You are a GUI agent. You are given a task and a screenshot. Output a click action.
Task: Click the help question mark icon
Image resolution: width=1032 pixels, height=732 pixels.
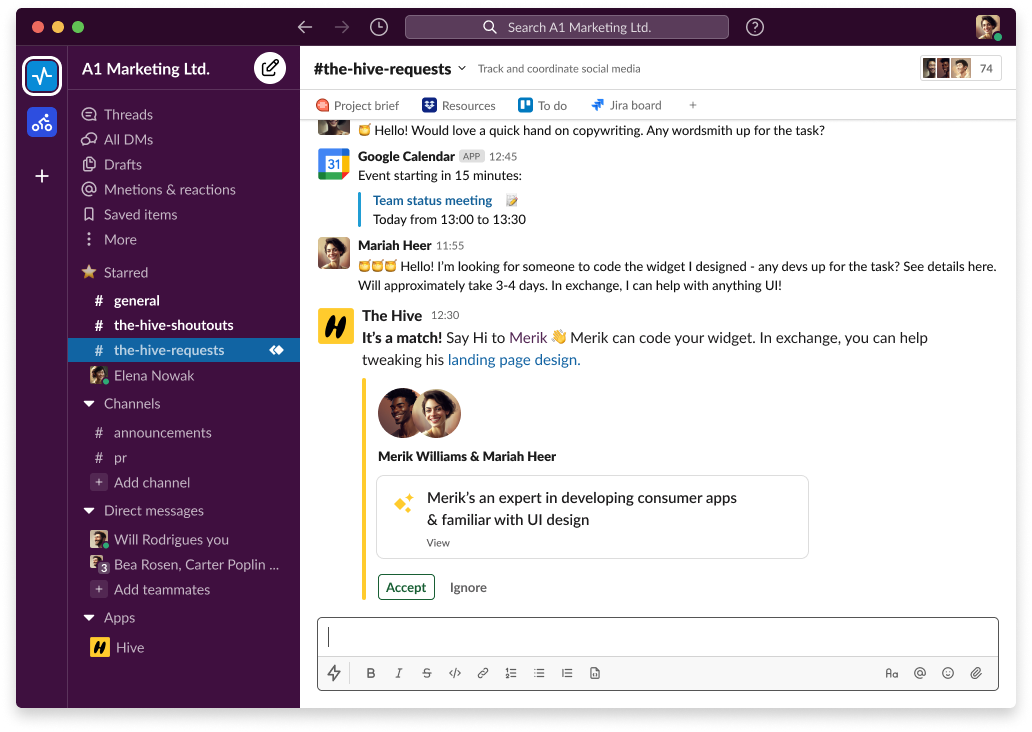(x=755, y=27)
